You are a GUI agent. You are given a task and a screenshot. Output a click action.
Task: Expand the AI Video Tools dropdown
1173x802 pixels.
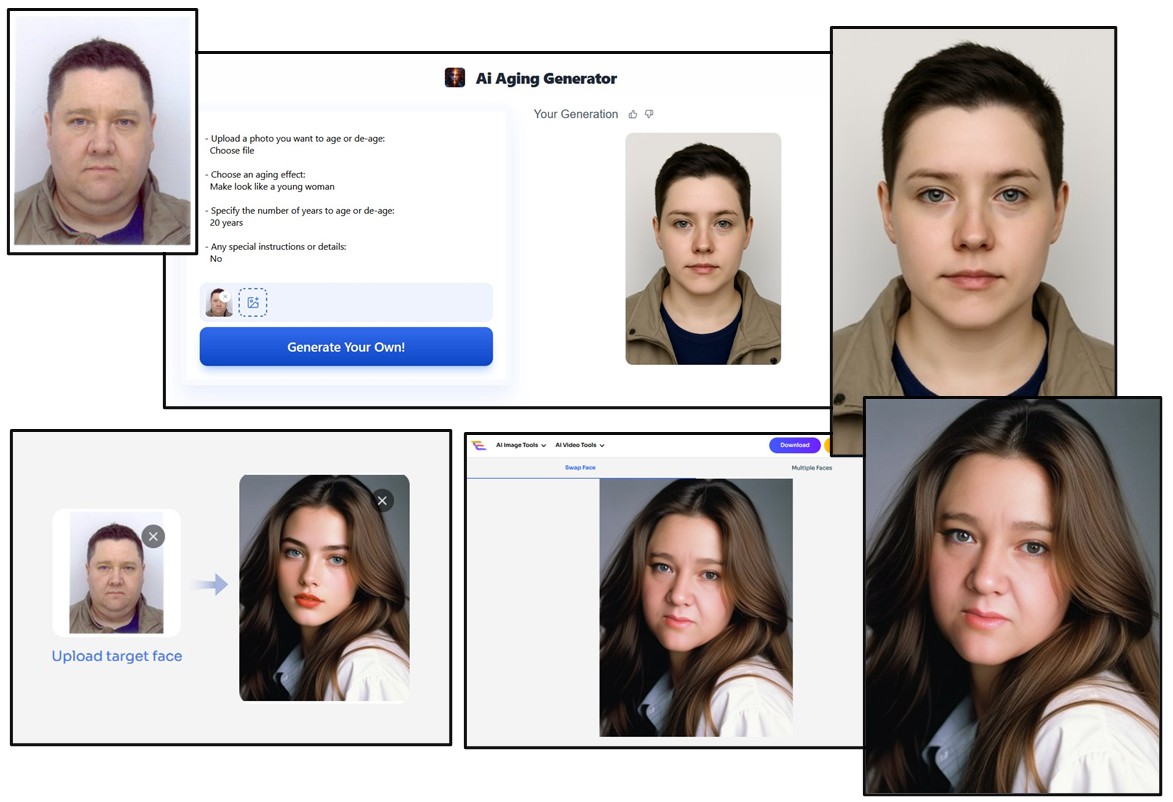click(x=580, y=445)
